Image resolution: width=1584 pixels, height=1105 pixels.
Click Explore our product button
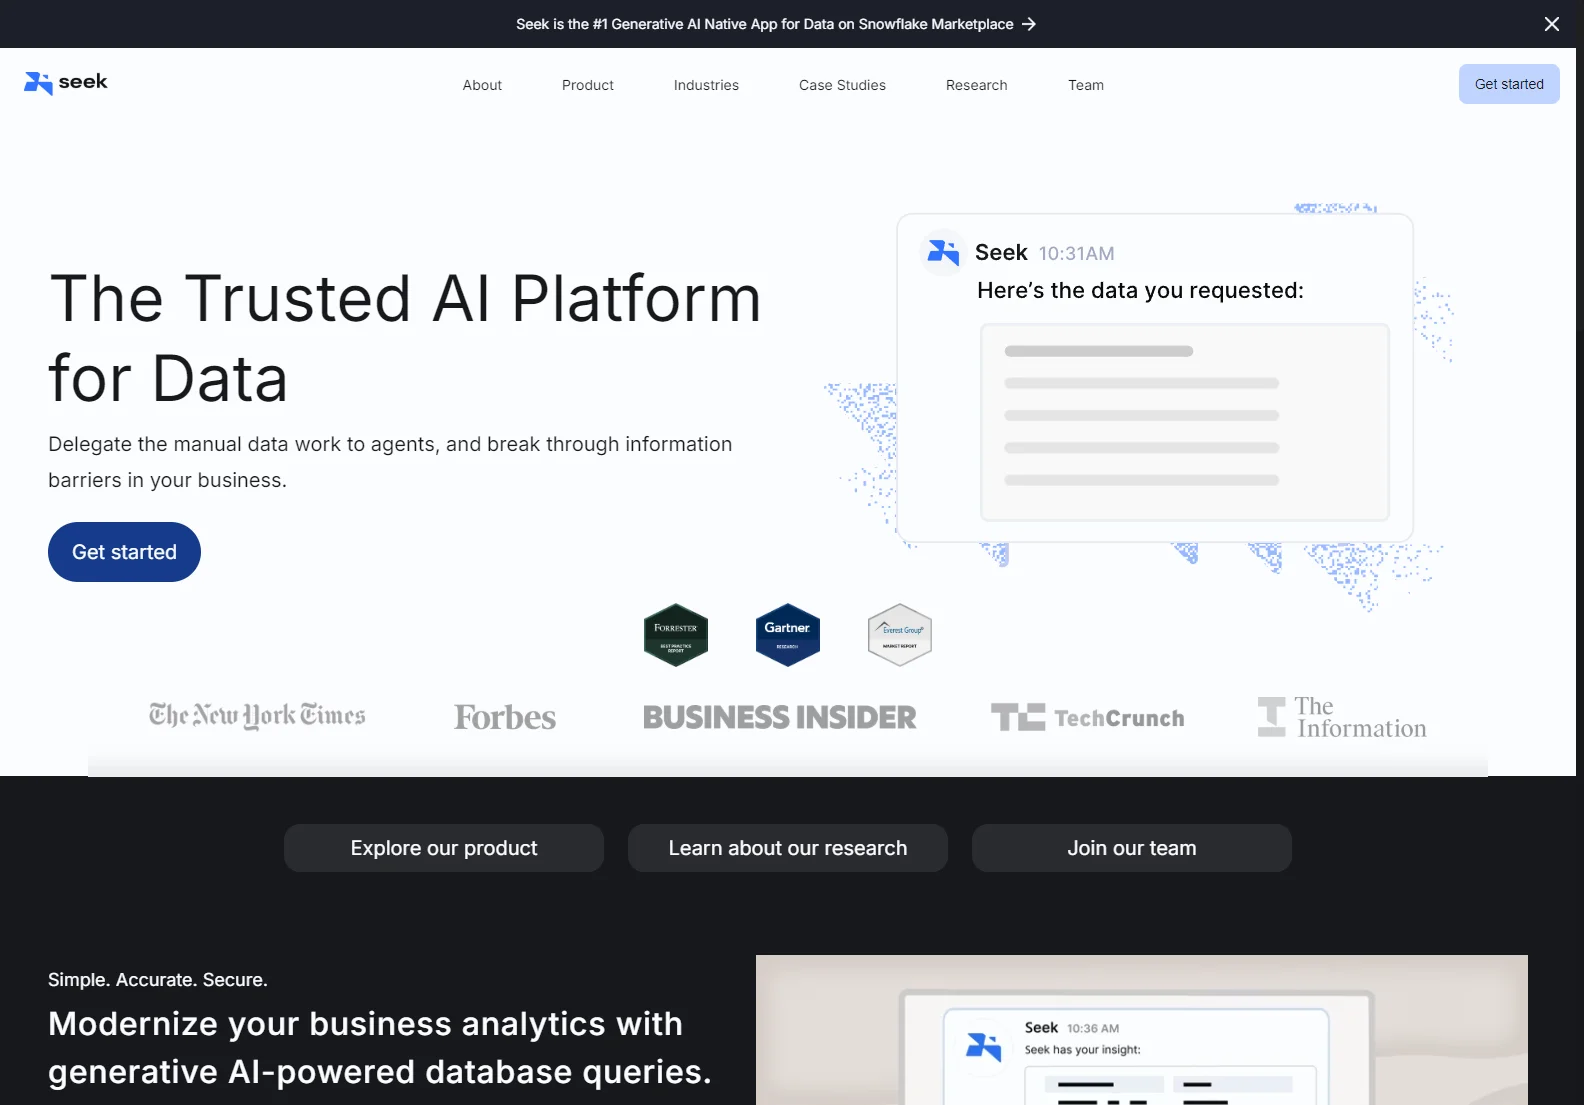(x=444, y=848)
